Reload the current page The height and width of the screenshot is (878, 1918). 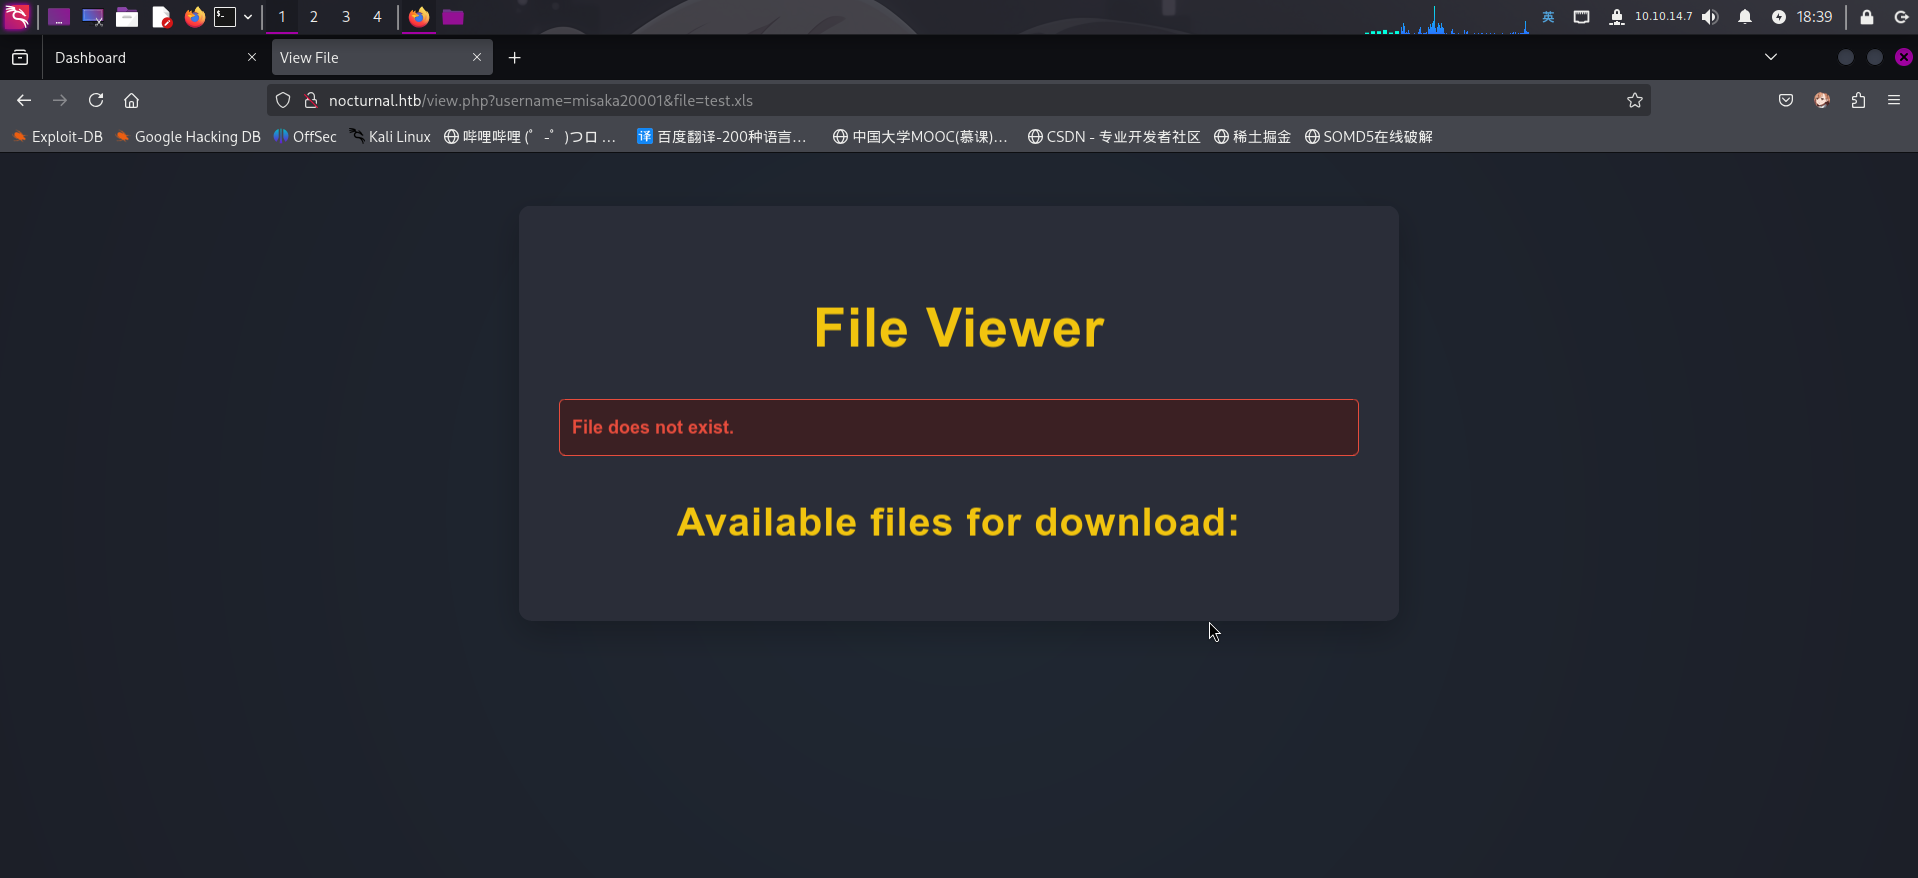96,100
